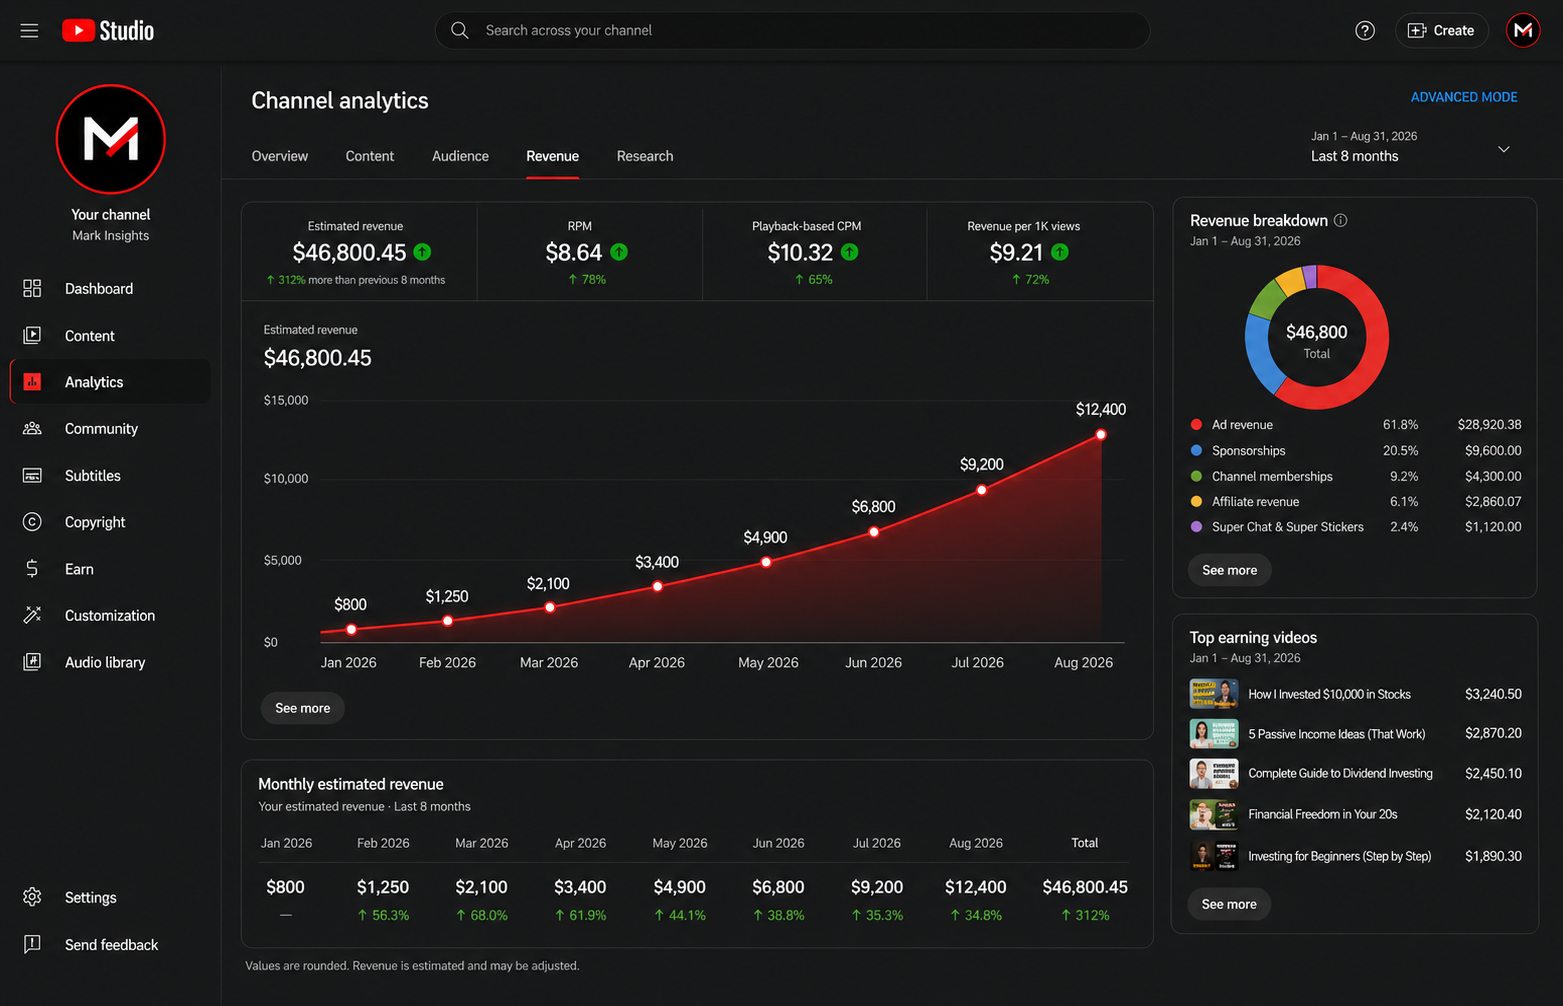Click the Revenue breakdown info icon

click(x=1341, y=220)
